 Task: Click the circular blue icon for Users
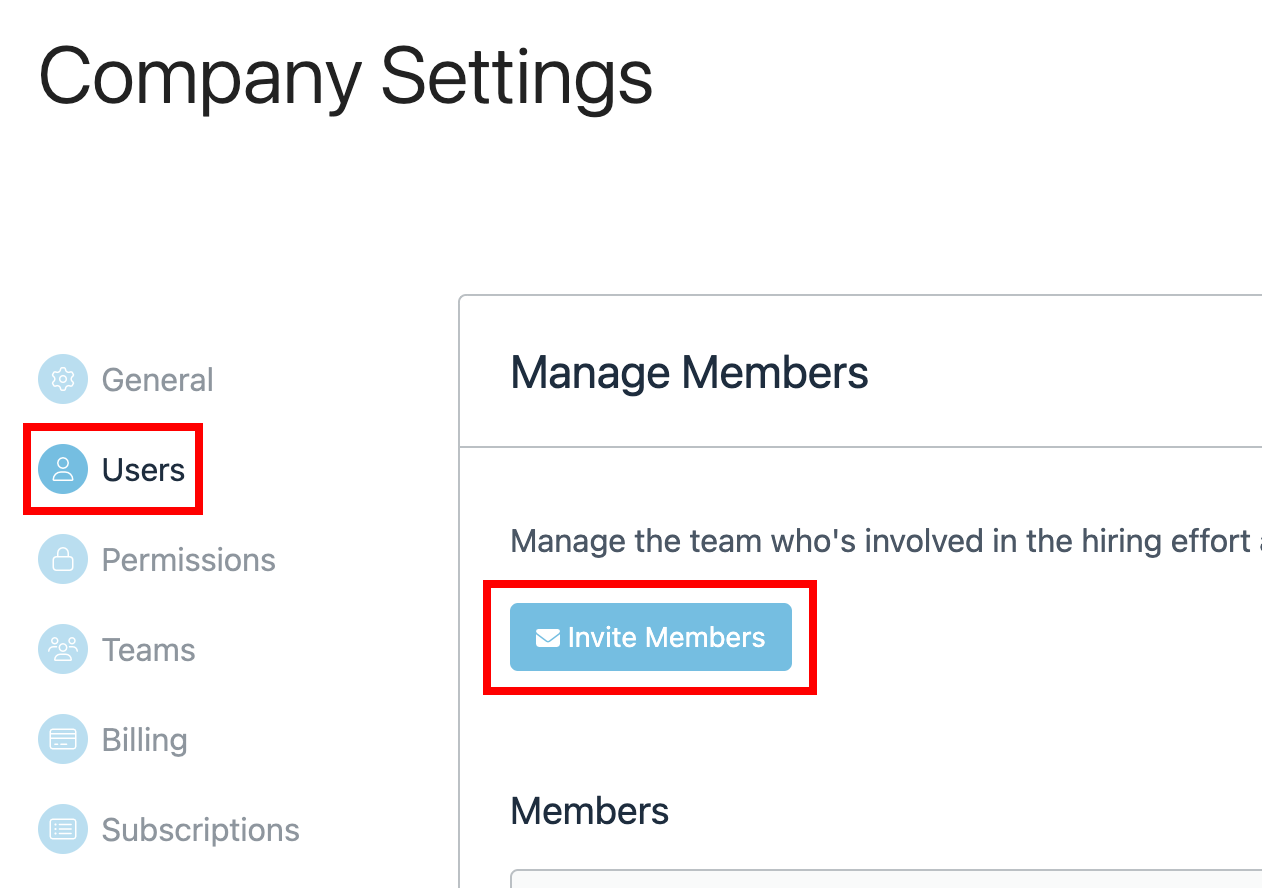point(62,468)
